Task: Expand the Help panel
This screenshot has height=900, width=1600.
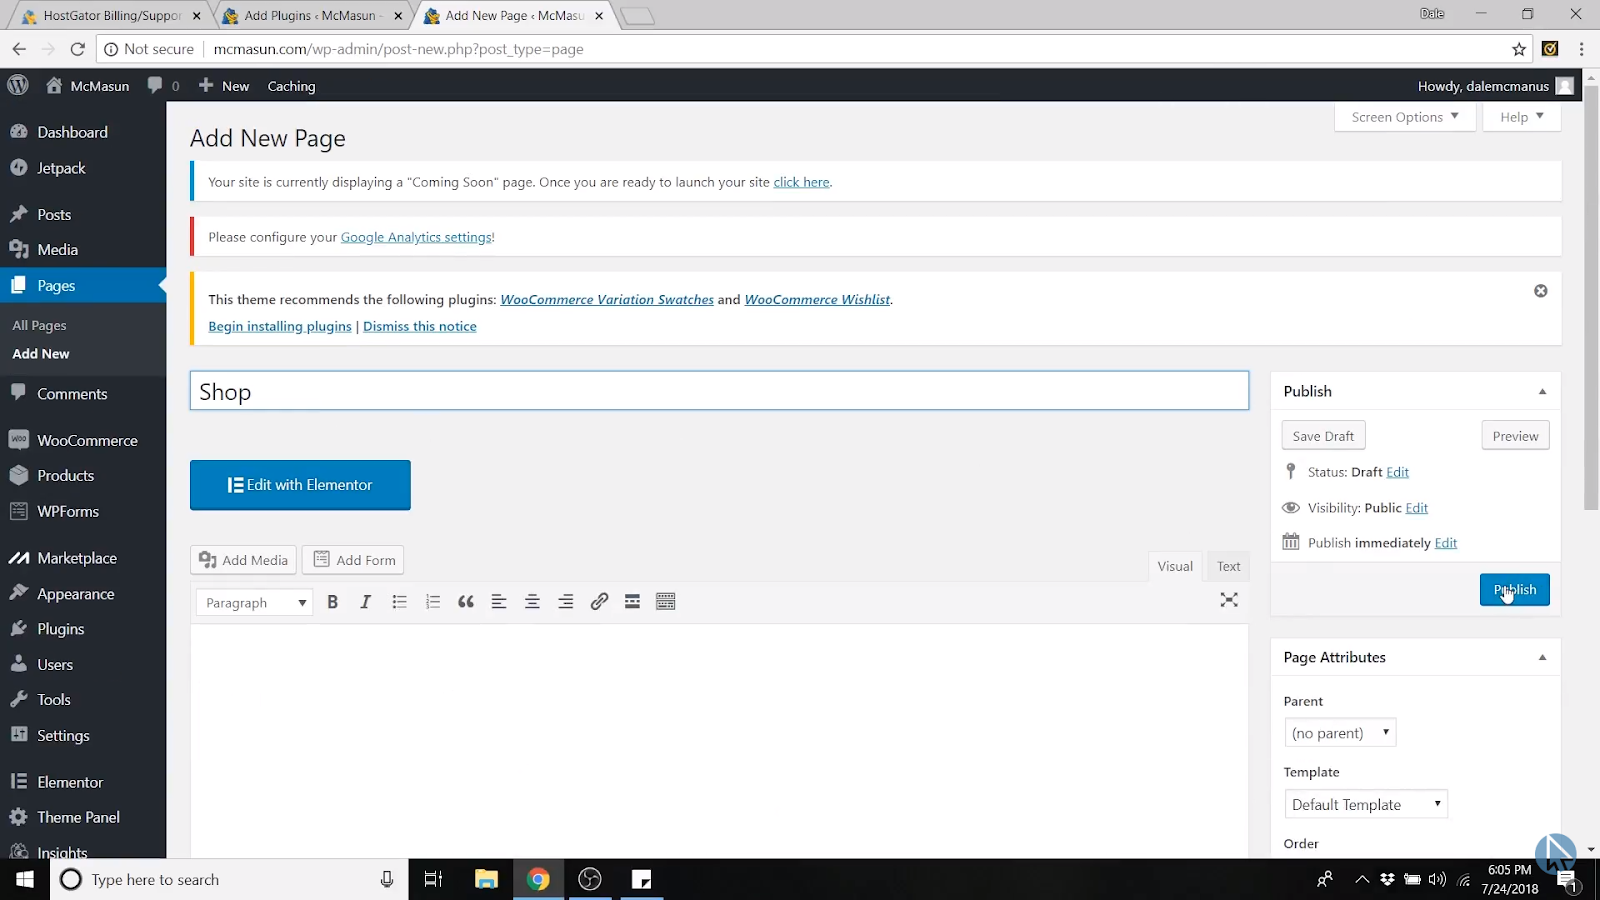Action: (x=1522, y=117)
